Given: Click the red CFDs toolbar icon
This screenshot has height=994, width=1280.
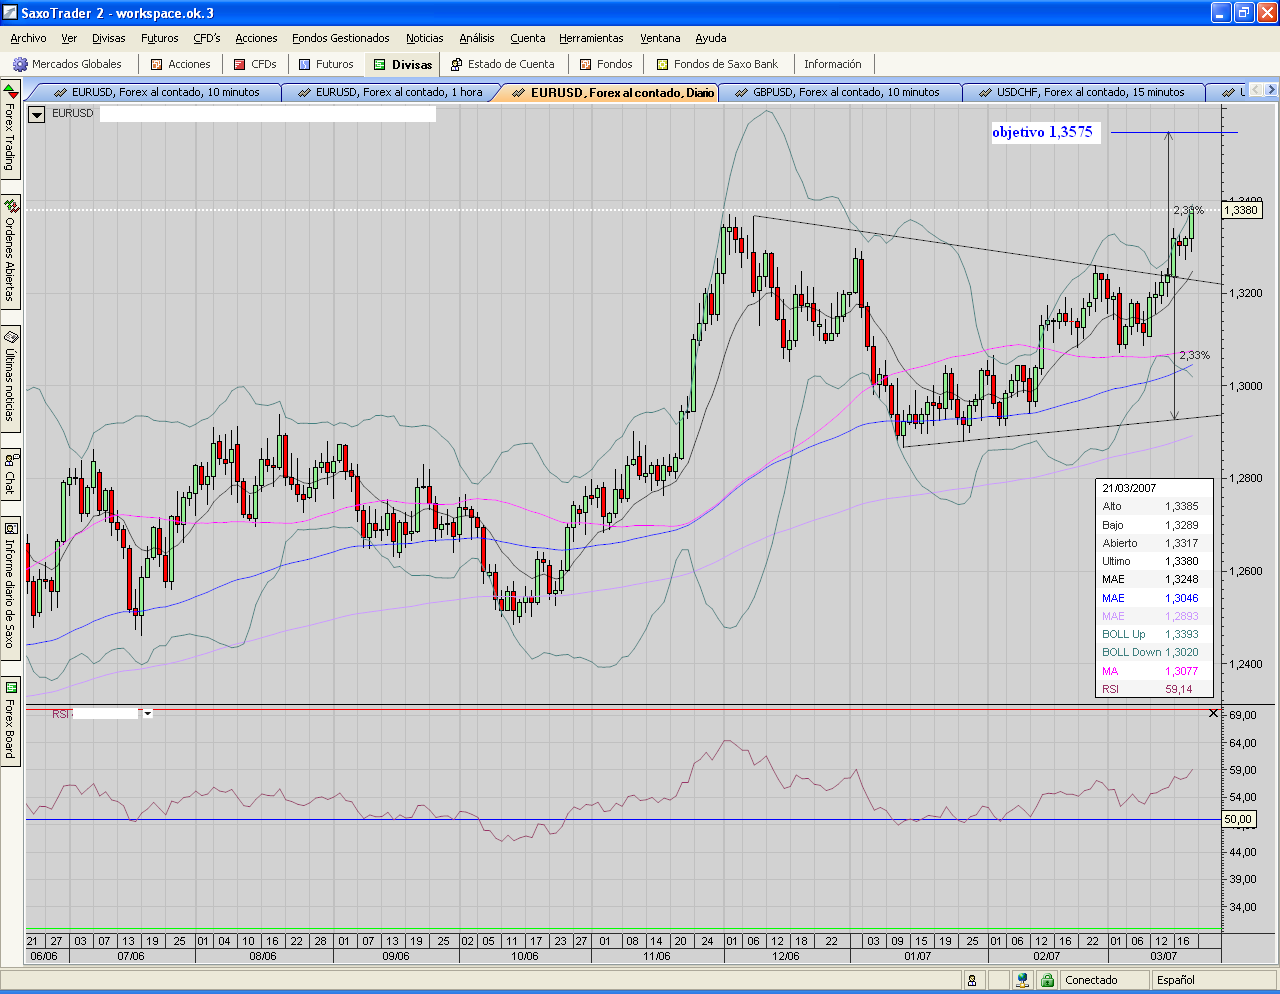Looking at the screenshot, I should pyautogui.click(x=240, y=64).
